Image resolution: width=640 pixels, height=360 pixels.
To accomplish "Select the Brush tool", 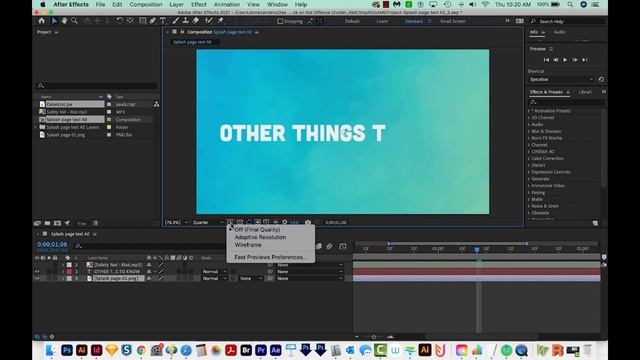I will 176,20.
